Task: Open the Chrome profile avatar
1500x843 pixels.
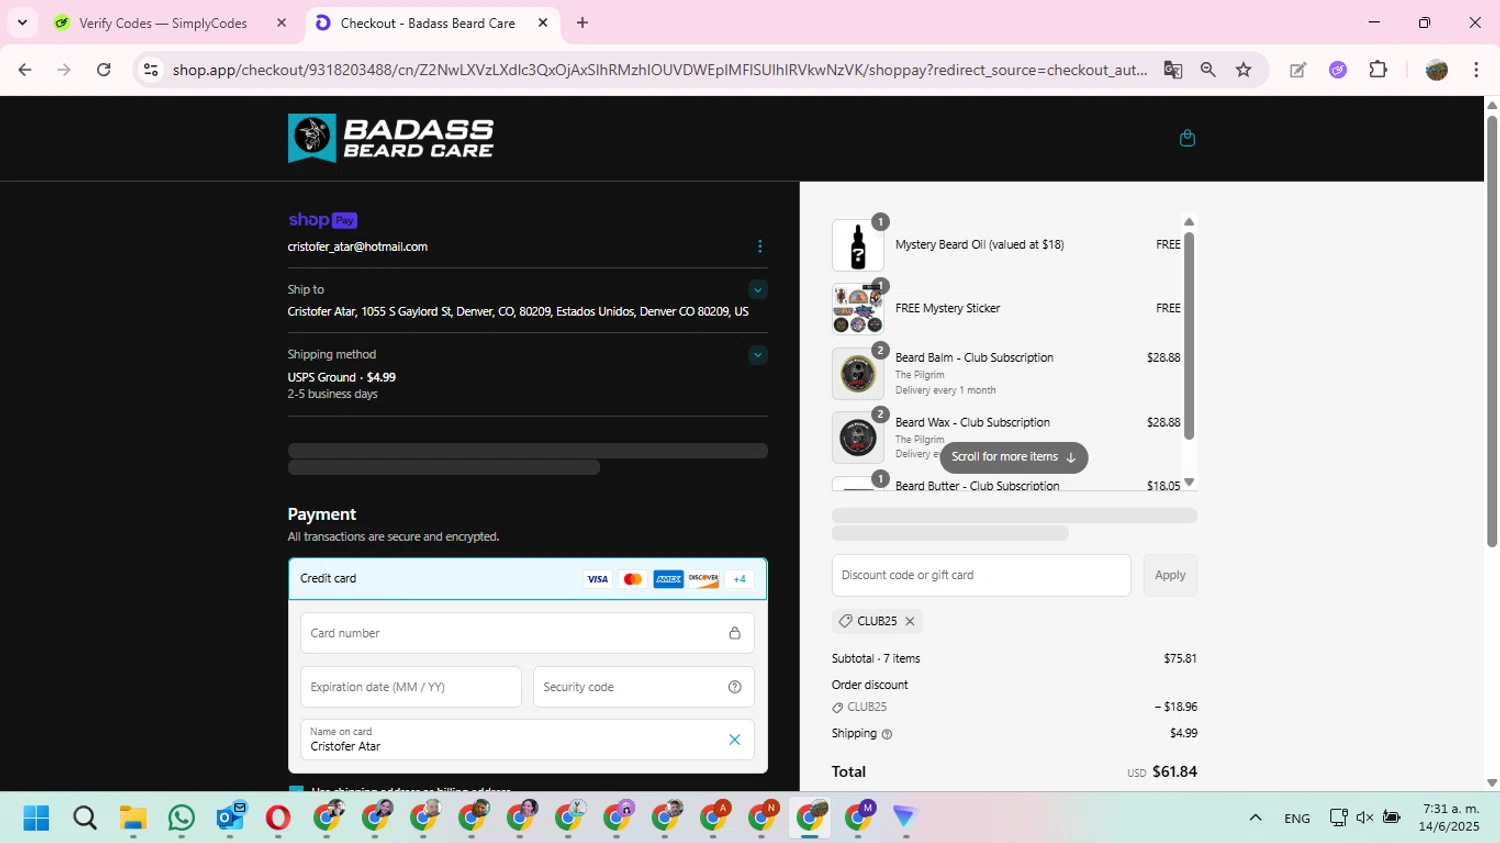Action: [x=1437, y=70]
